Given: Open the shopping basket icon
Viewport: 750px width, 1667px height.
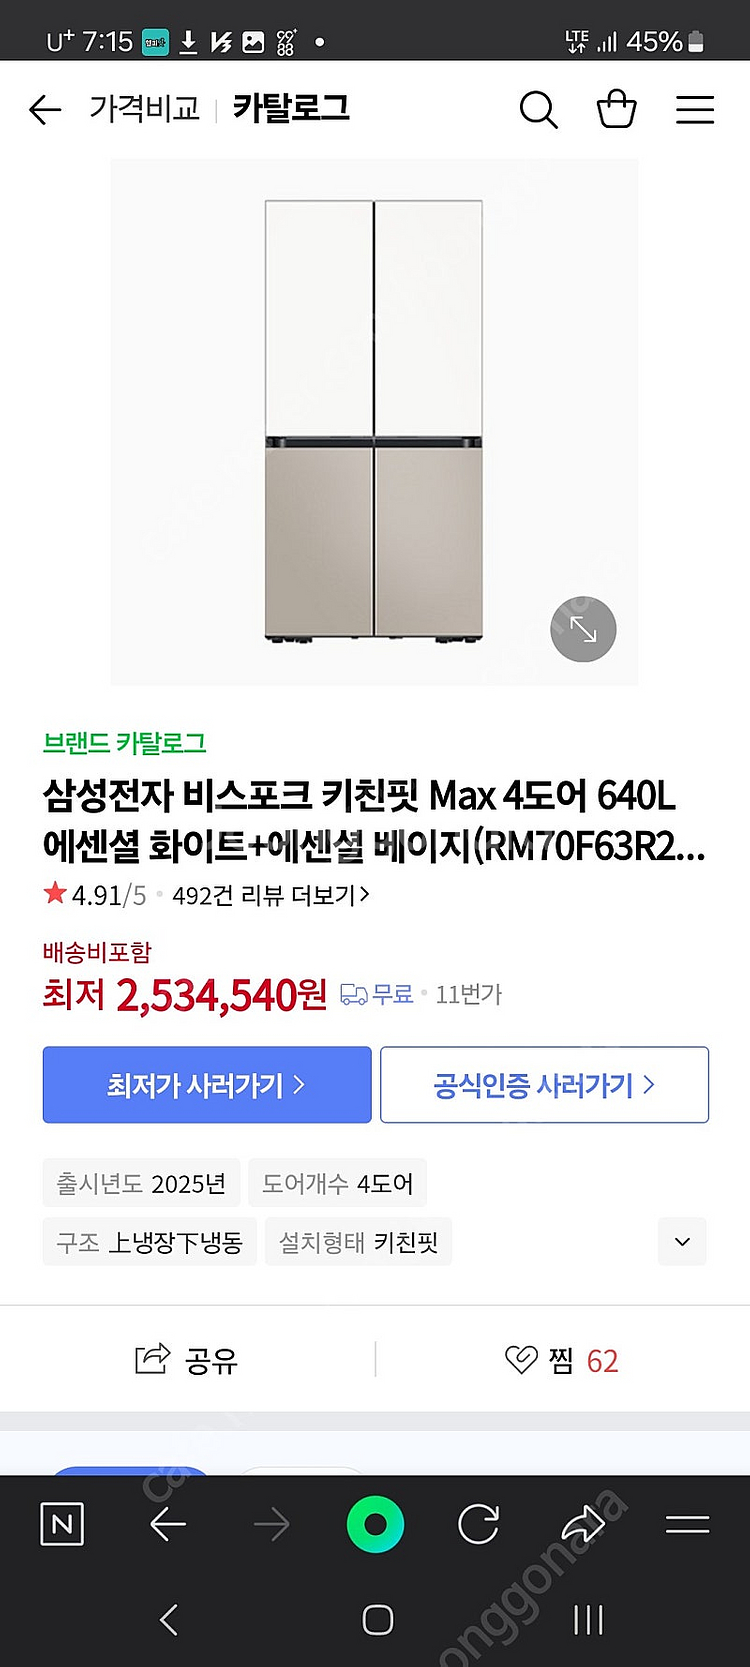Looking at the screenshot, I should [x=616, y=109].
